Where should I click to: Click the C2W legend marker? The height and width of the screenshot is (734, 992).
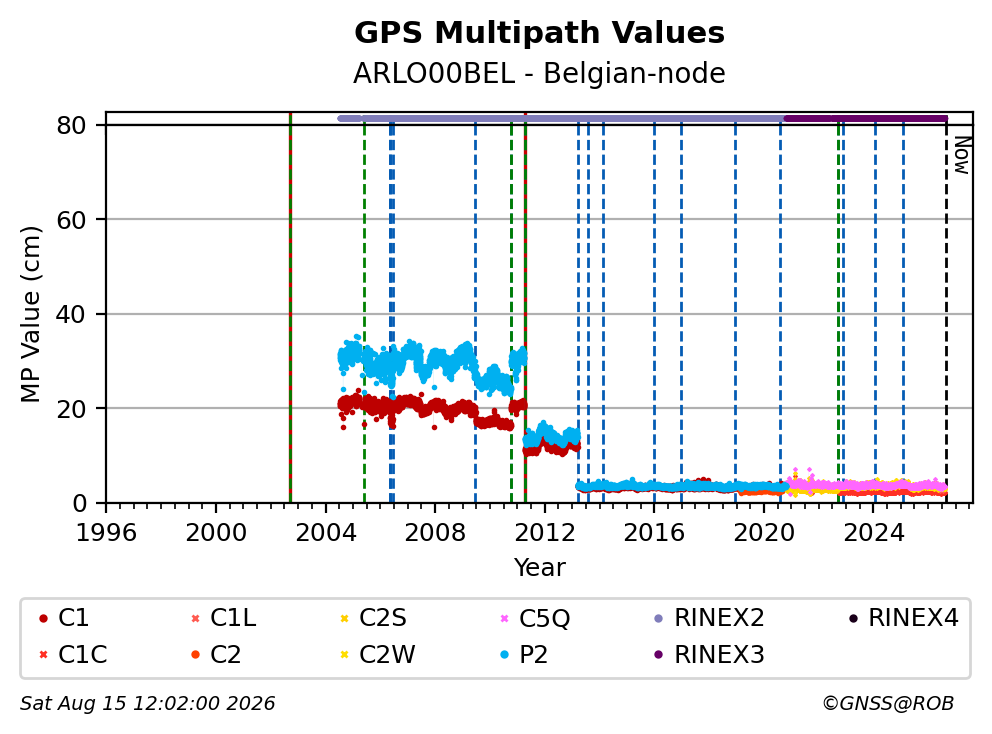[344, 655]
